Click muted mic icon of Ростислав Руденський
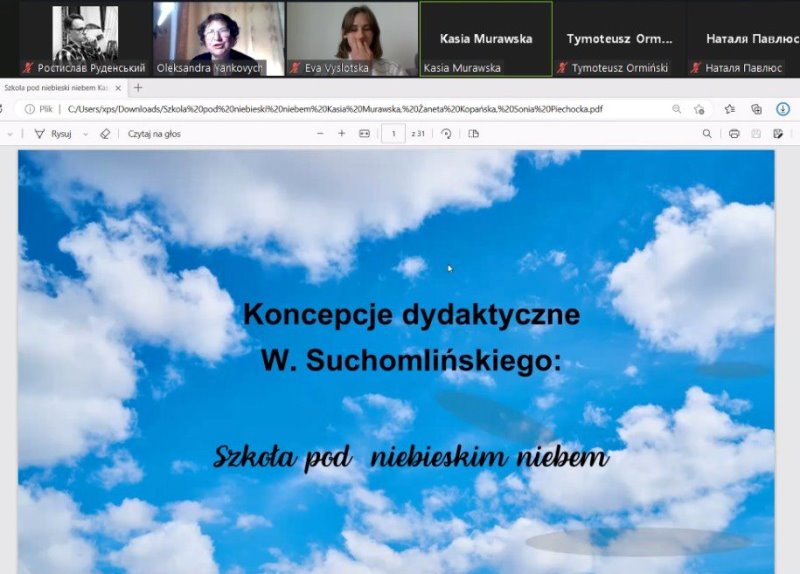The height and width of the screenshot is (574, 800). coord(29,68)
